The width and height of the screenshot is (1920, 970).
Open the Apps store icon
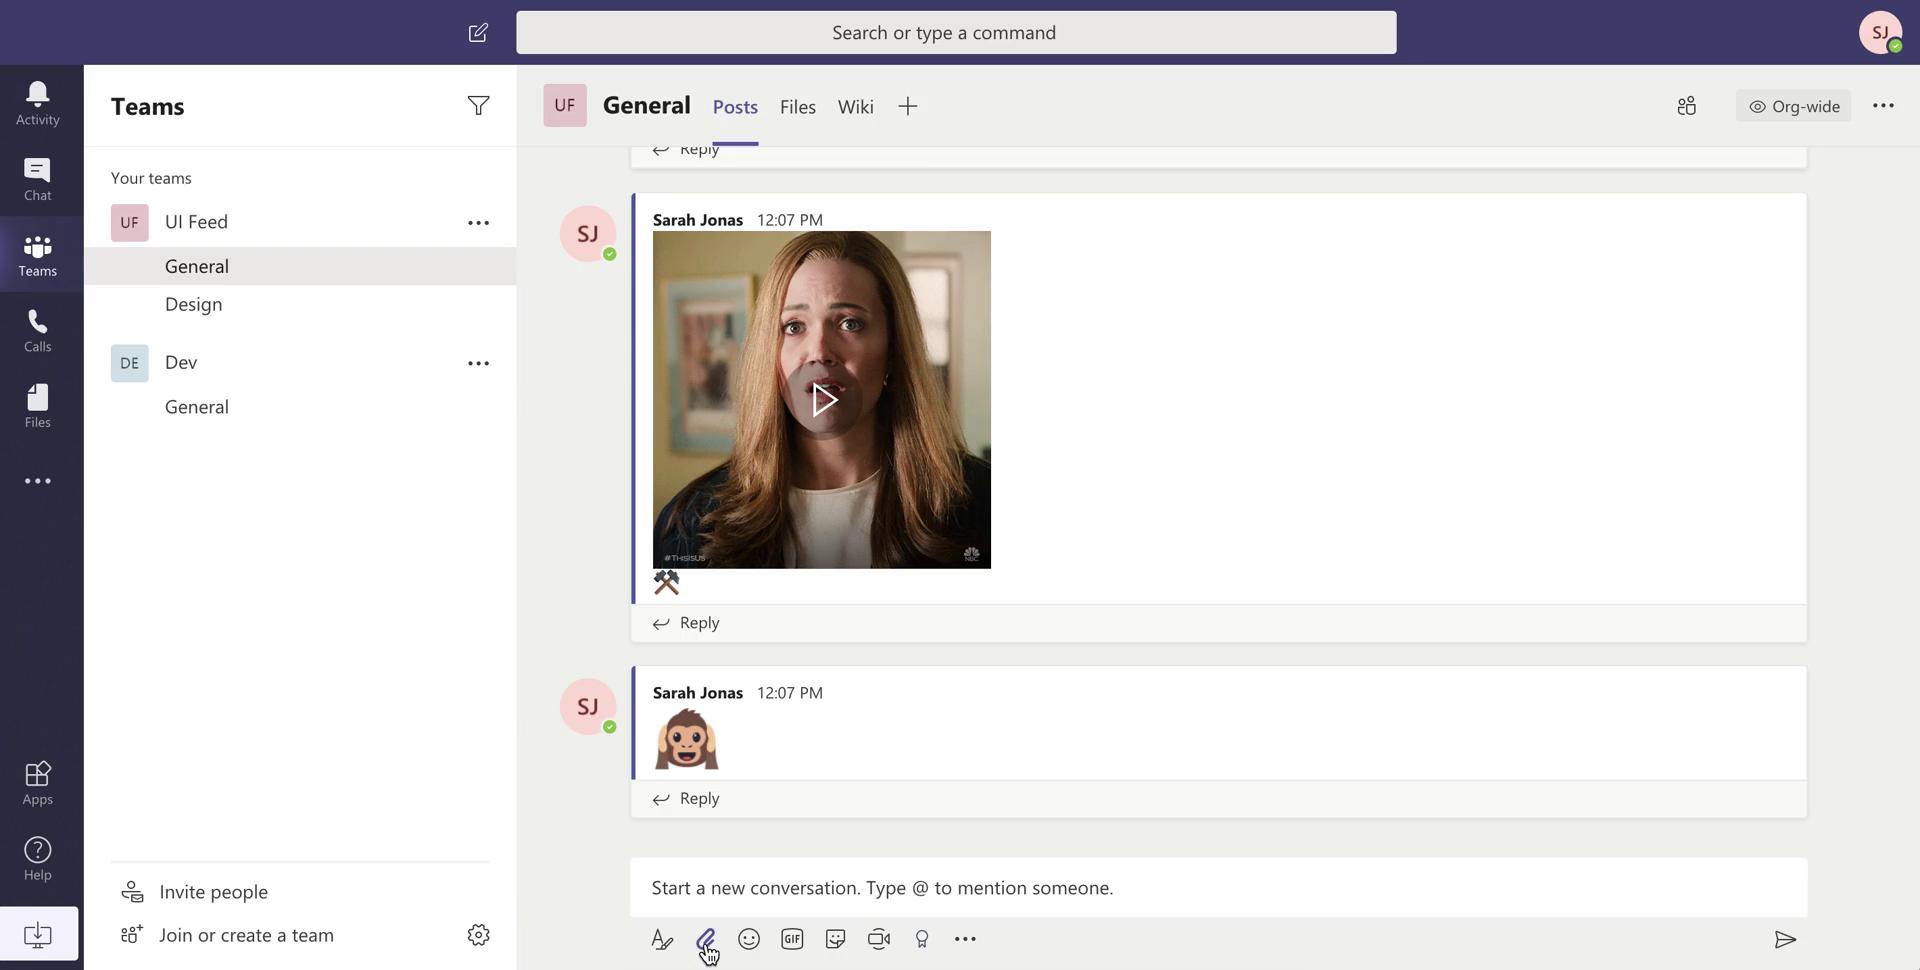click(38, 782)
